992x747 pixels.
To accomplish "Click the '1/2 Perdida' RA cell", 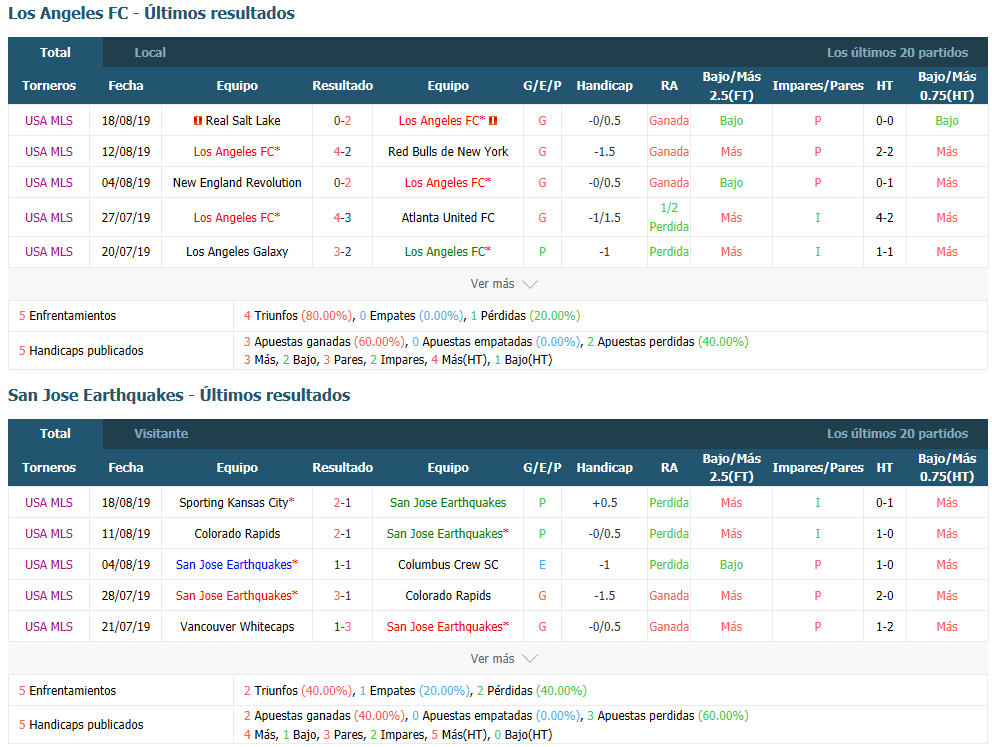I will (x=669, y=217).
